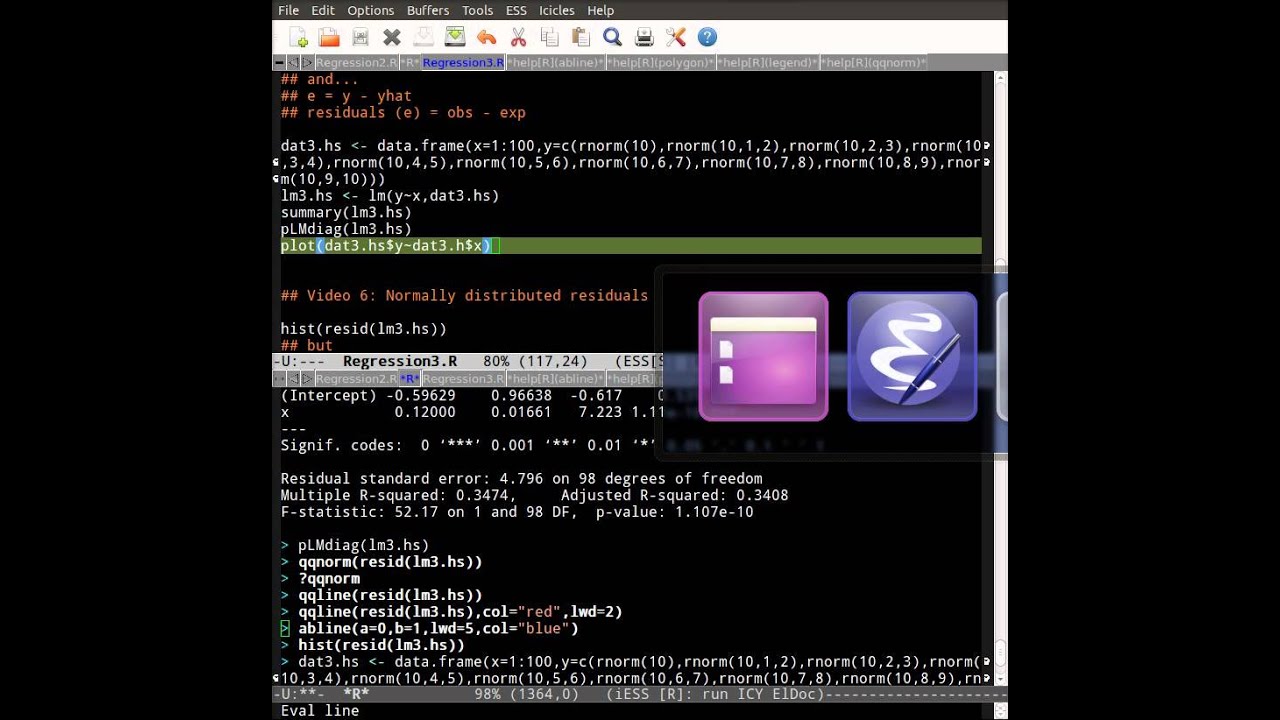This screenshot has width=1280, height=720.
Task: Click the grayed-out Save buffer icon
Action: [x=424, y=37]
